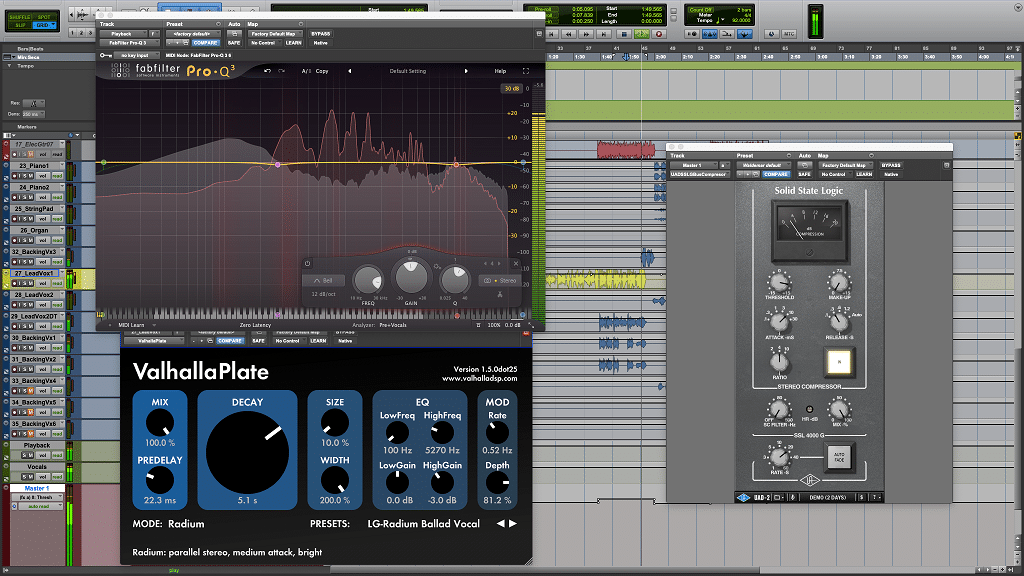Viewport: 1024px width, 576px height.
Task: Select the Master 1 track name
Action: (x=37, y=488)
